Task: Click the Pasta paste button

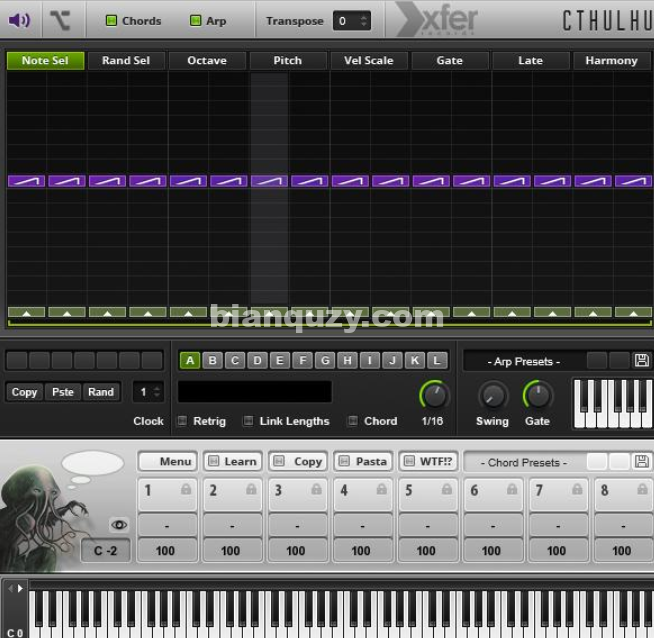Action: tap(363, 461)
